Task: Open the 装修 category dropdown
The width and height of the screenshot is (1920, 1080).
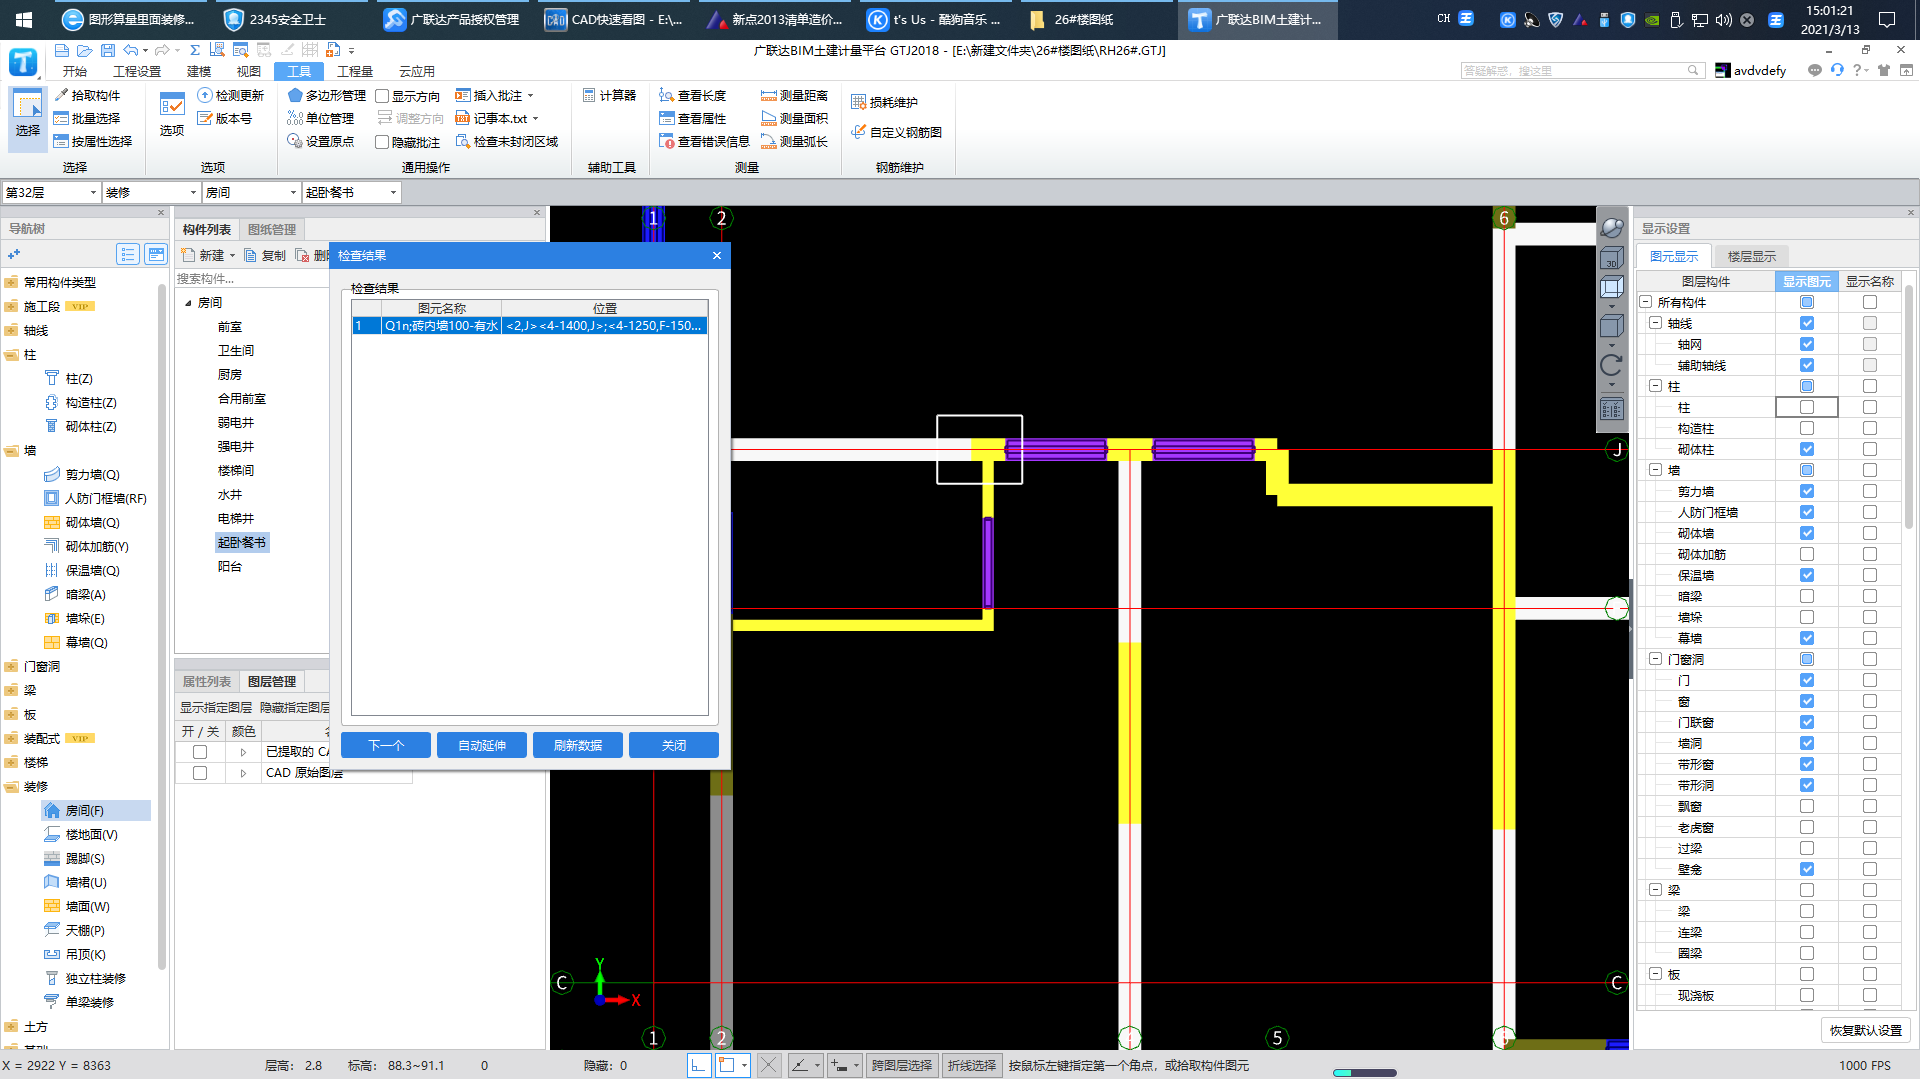Action: pos(151,192)
